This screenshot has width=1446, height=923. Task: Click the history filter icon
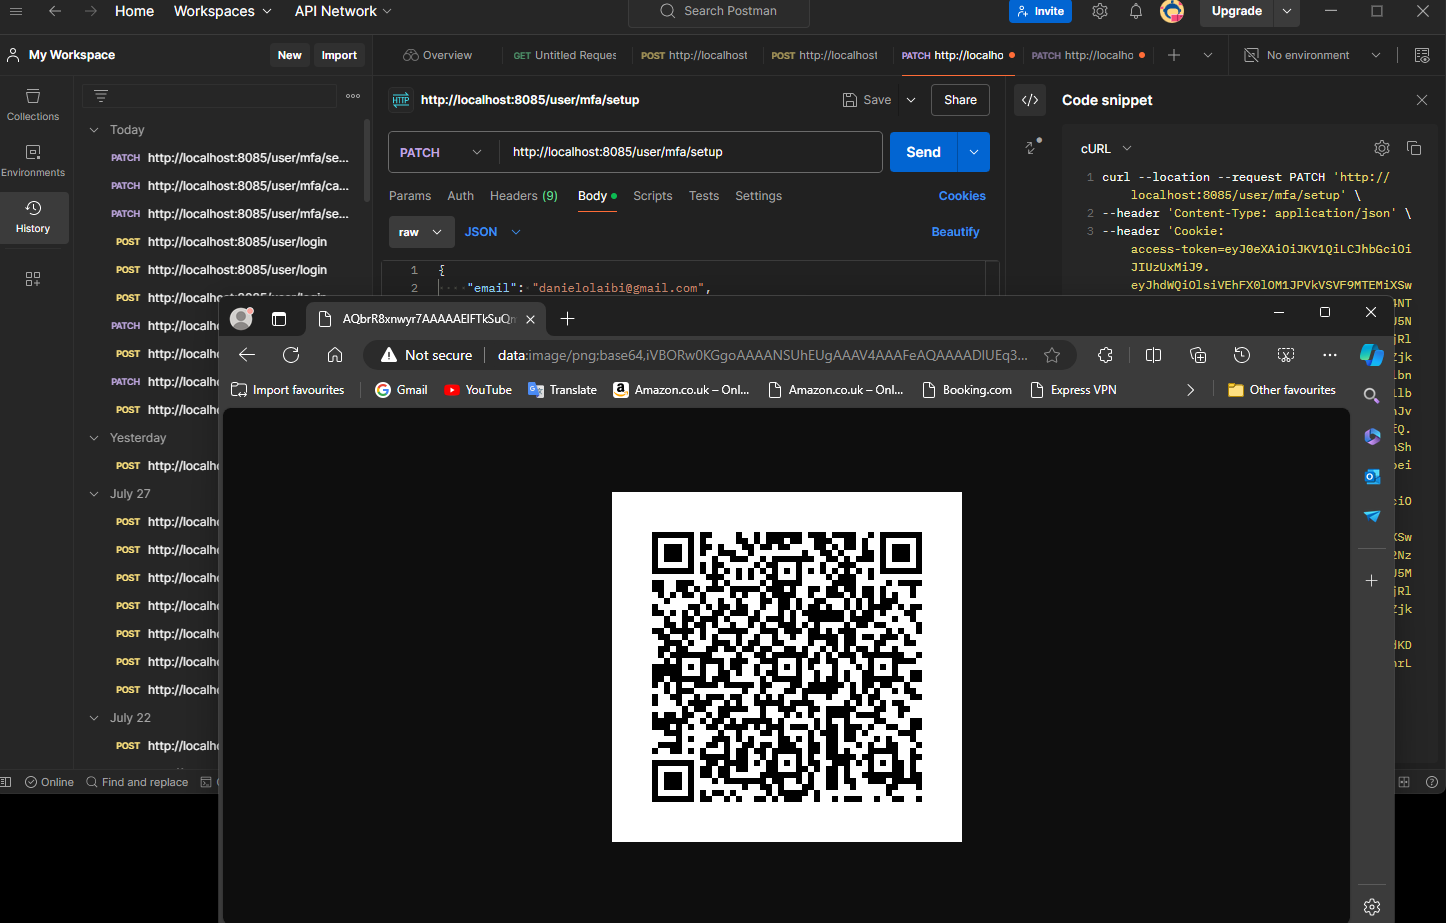tap(101, 96)
